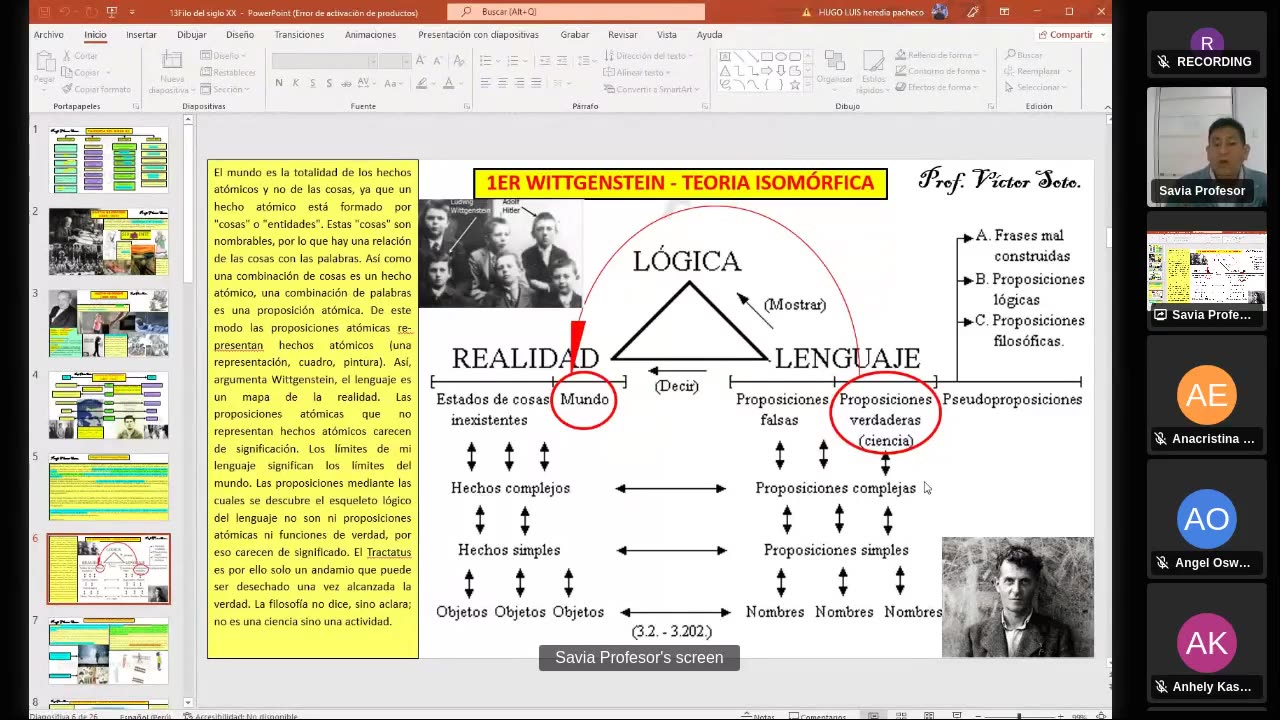Click the ribbon display options icon
The height and width of the screenshot is (720, 1280).
coord(1004,12)
